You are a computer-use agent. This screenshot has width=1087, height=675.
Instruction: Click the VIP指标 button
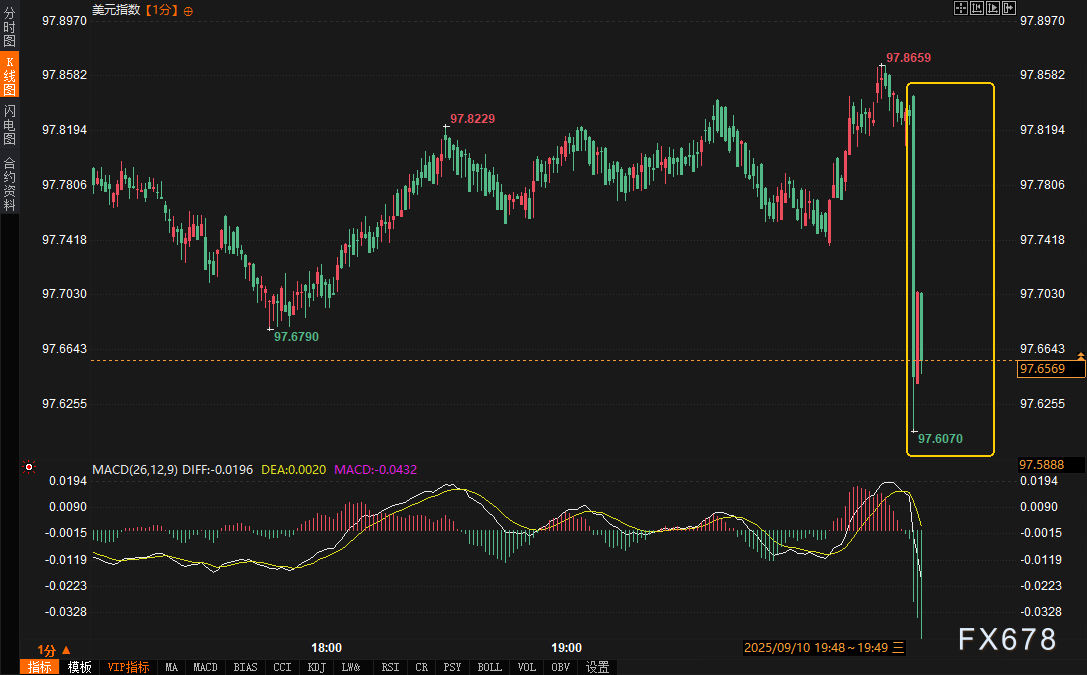click(x=128, y=667)
